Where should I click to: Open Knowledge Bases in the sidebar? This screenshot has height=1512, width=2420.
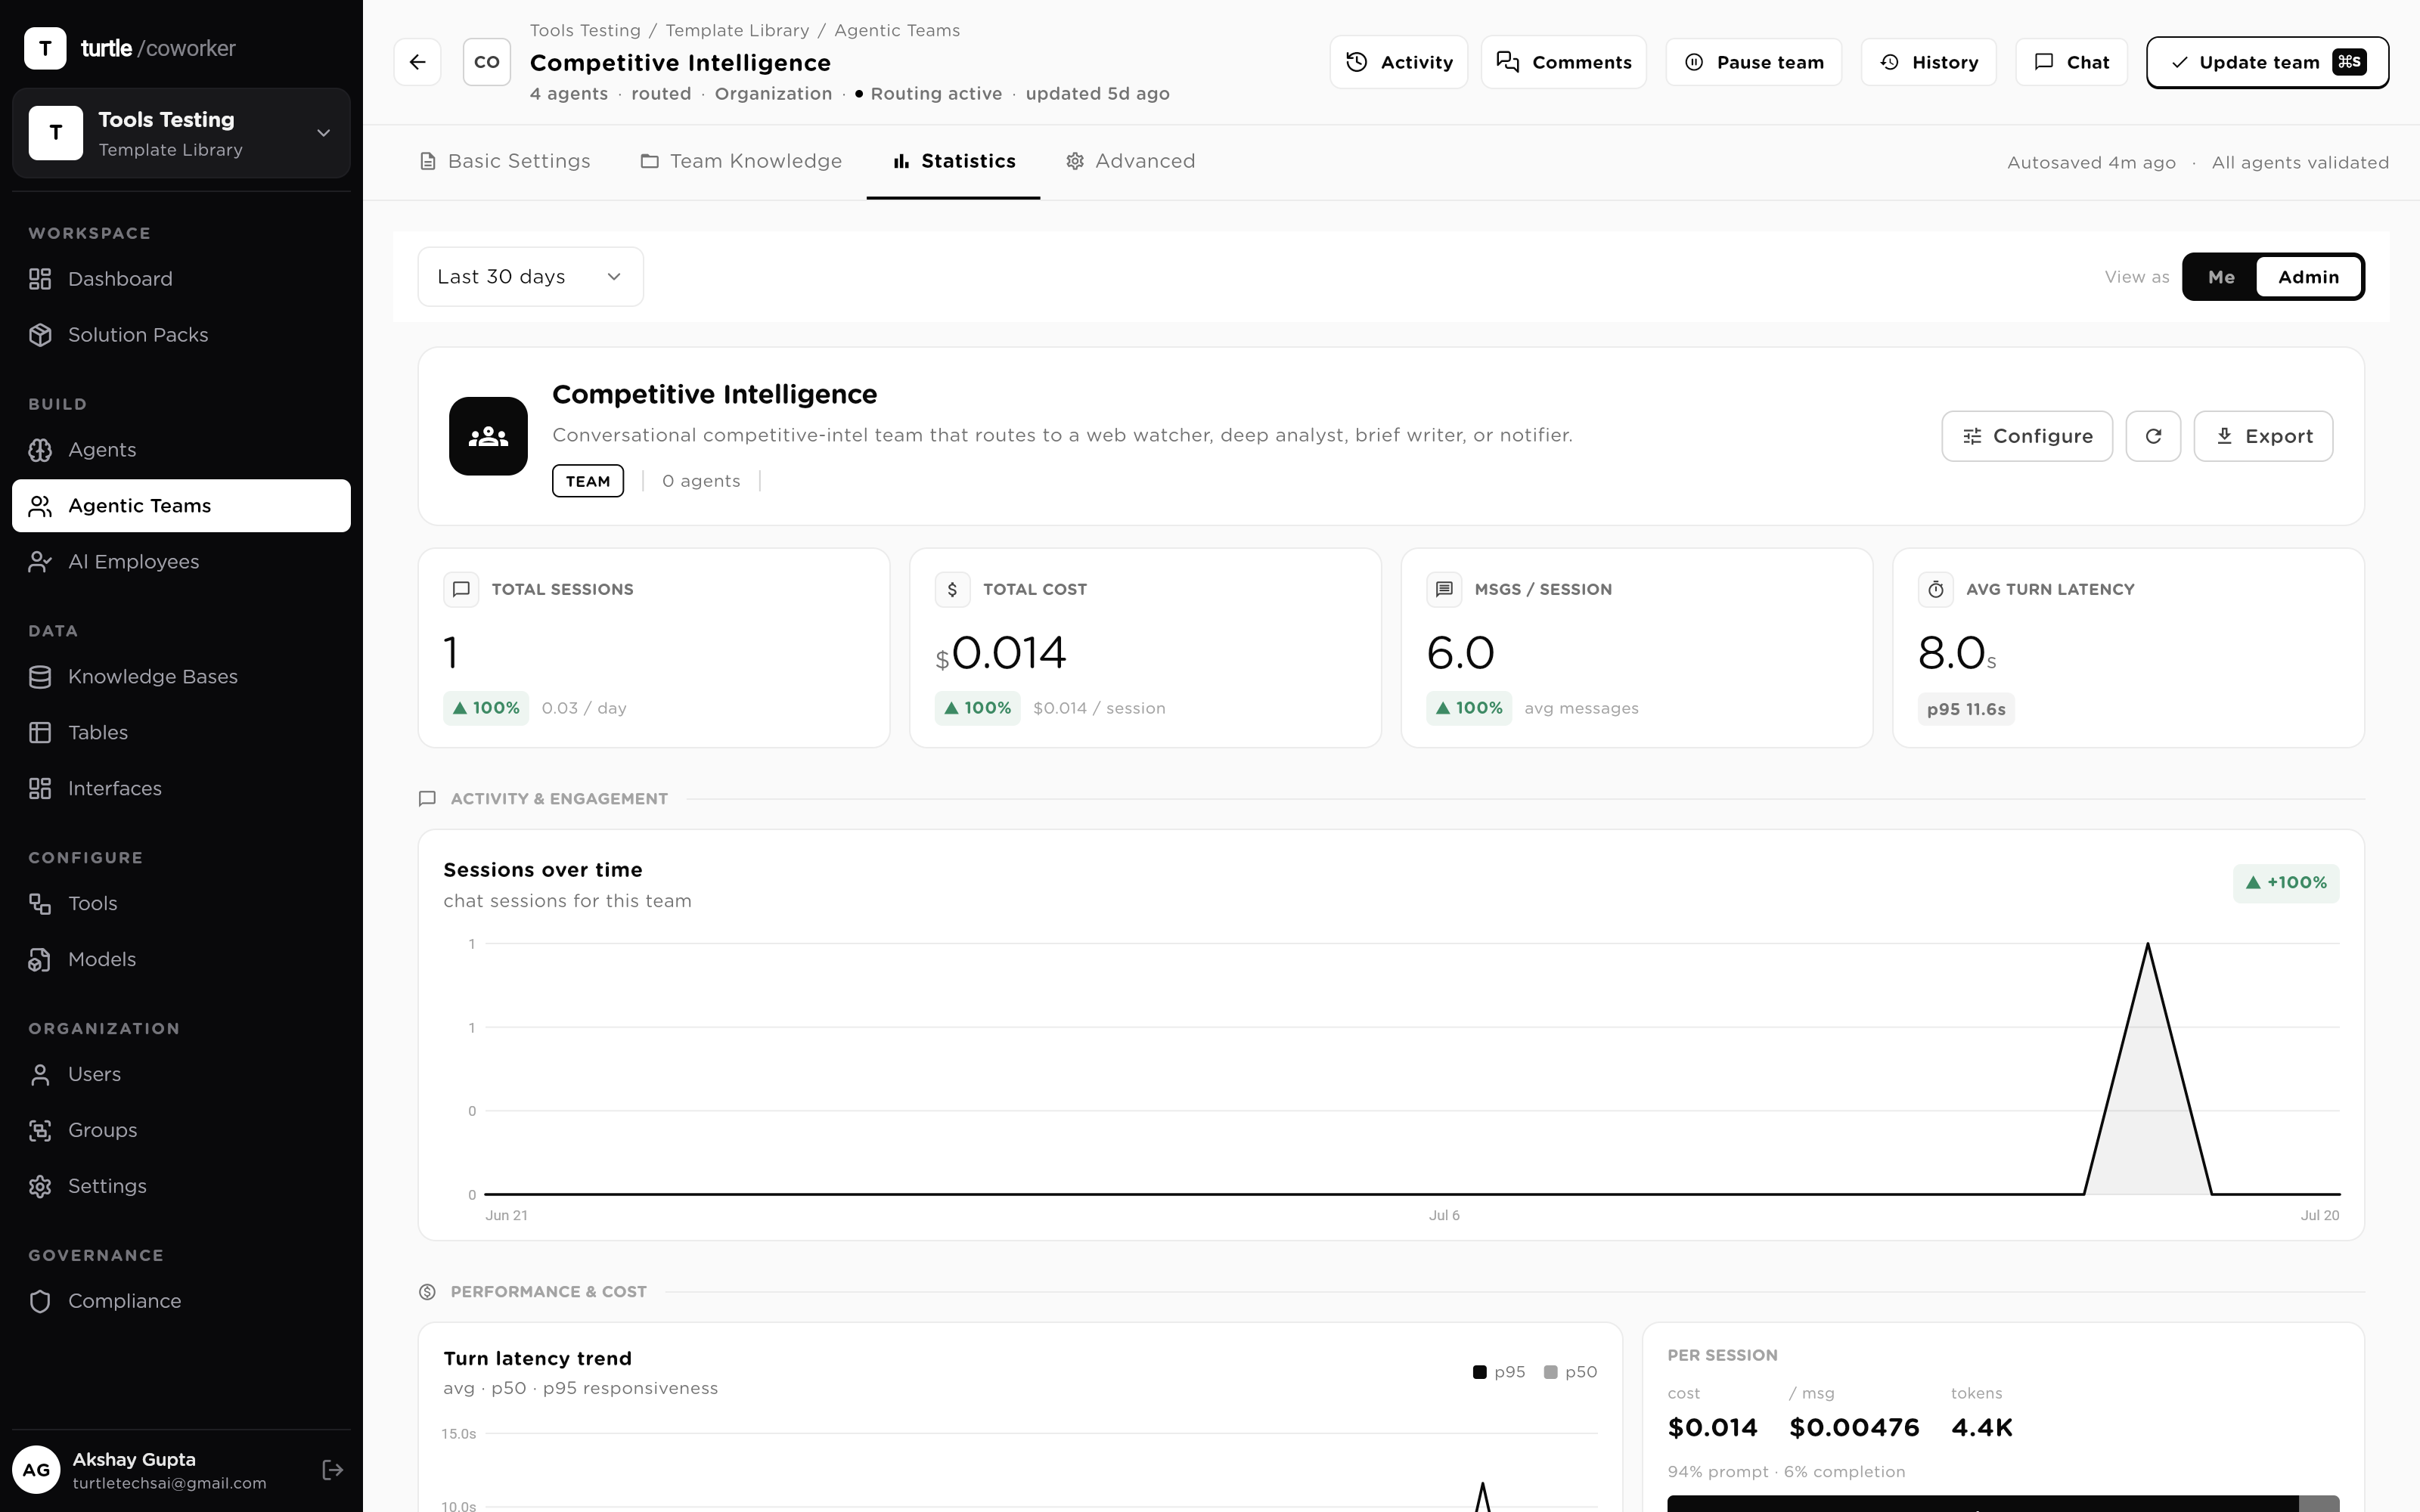tap(181, 677)
